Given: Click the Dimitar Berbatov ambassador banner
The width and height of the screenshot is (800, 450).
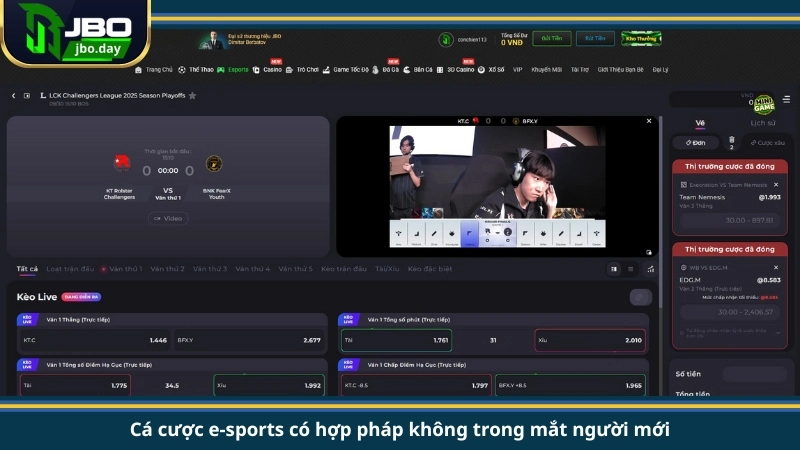Looking at the screenshot, I should pyautogui.click(x=240, y=40).
